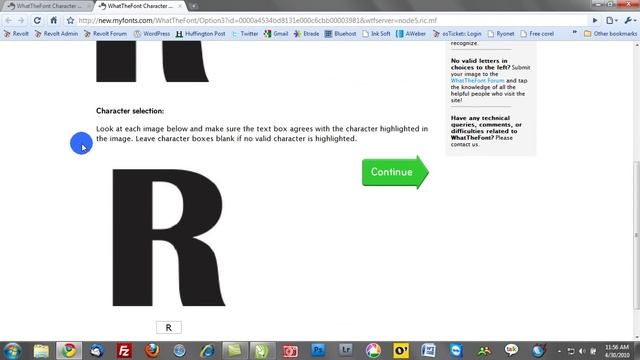This screenshot has width=640, height=360.
Task: Open the WordPress bookmark
Action: (152, 34)
